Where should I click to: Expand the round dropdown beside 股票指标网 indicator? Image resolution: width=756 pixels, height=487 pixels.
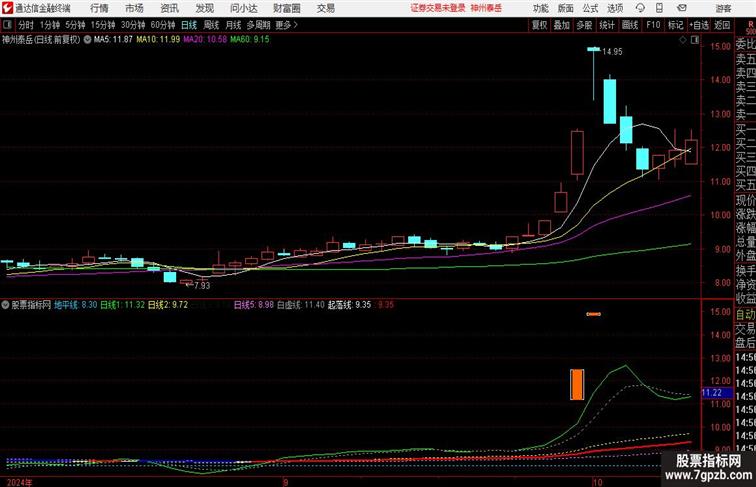(5, 305)
